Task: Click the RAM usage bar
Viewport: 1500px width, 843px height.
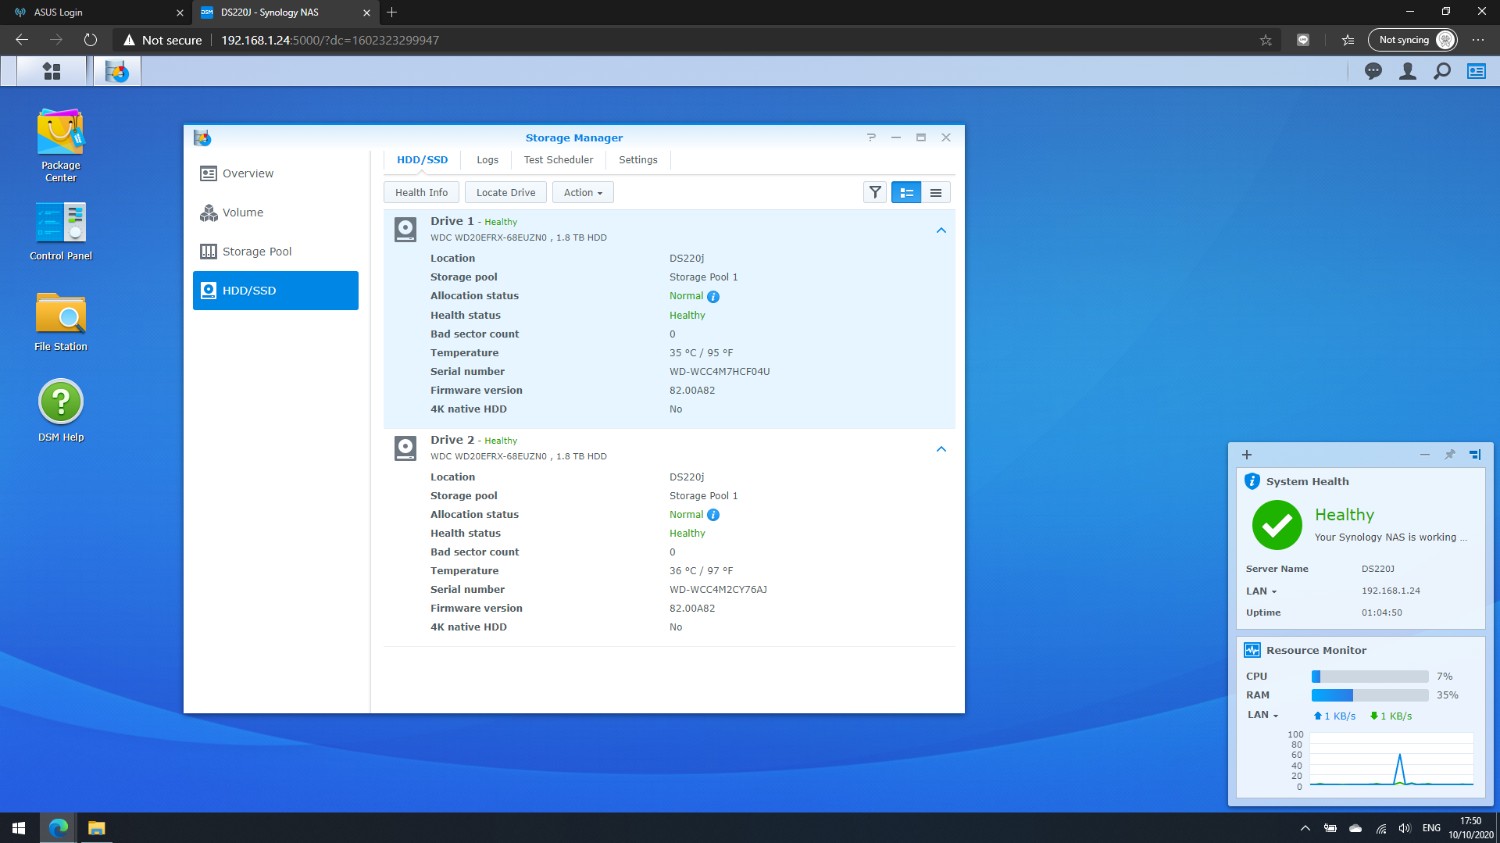Action: [x=1370, y=695]
